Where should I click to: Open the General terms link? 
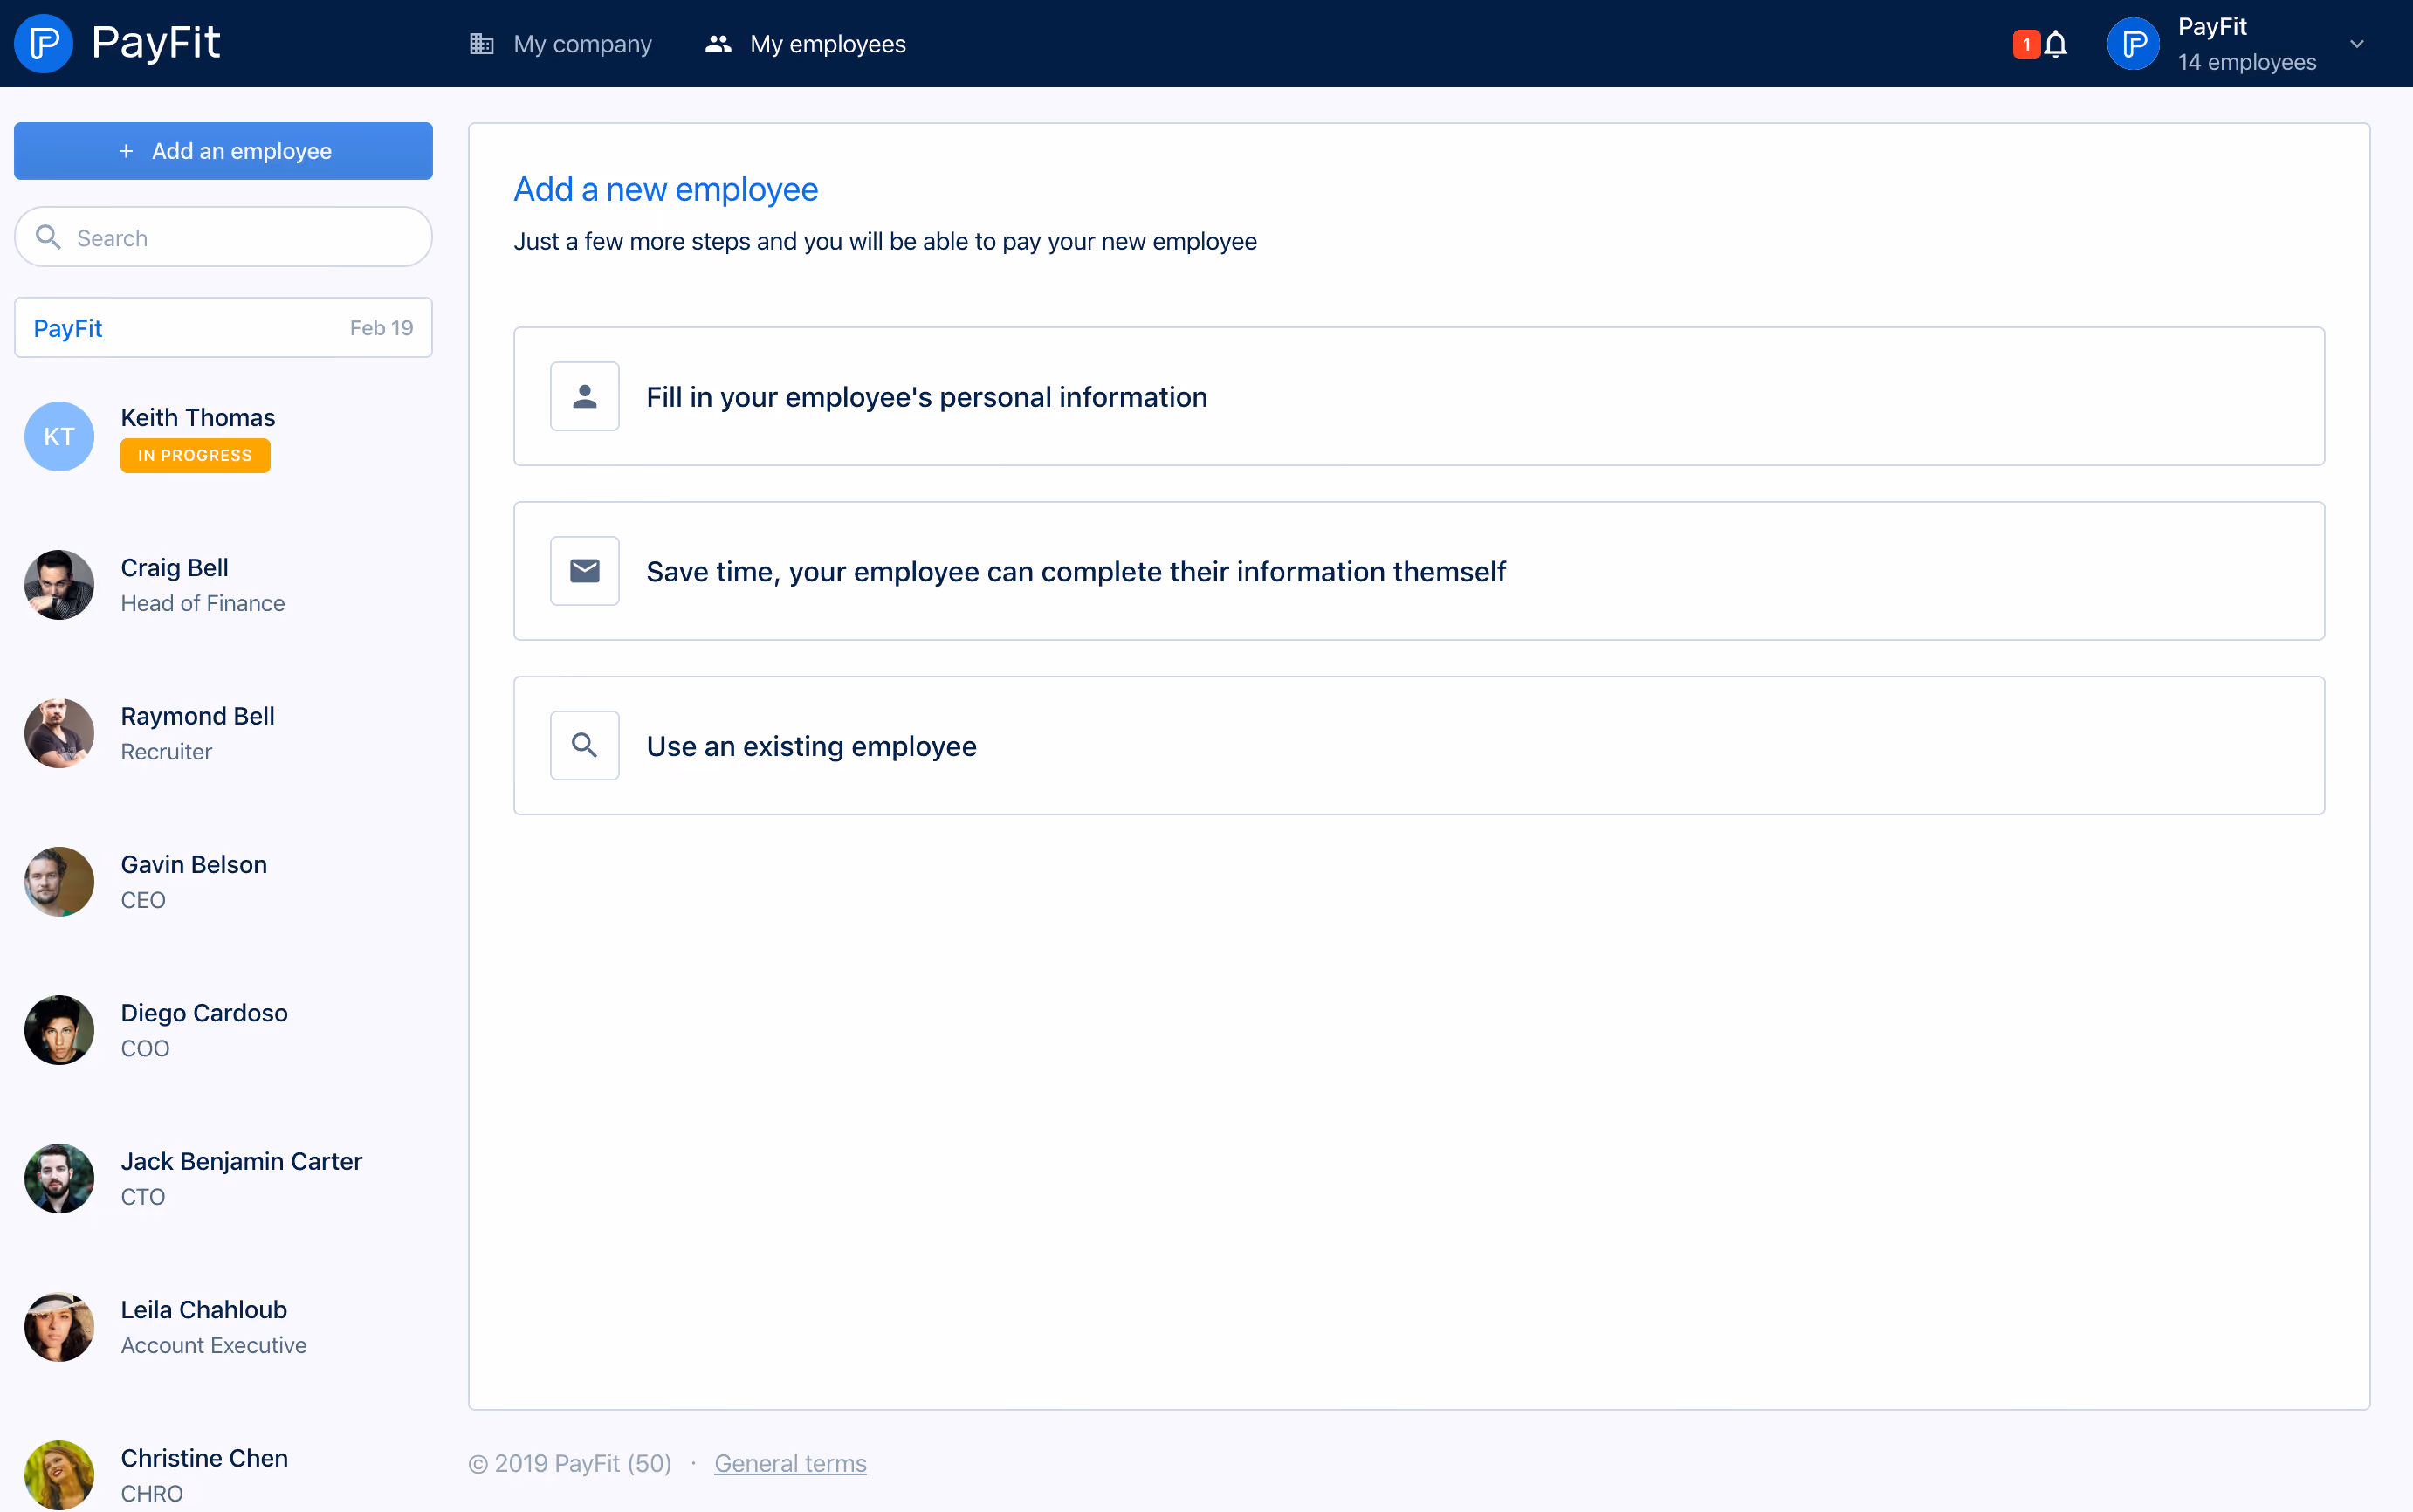pyautogui.click(x=790, y=1463)
